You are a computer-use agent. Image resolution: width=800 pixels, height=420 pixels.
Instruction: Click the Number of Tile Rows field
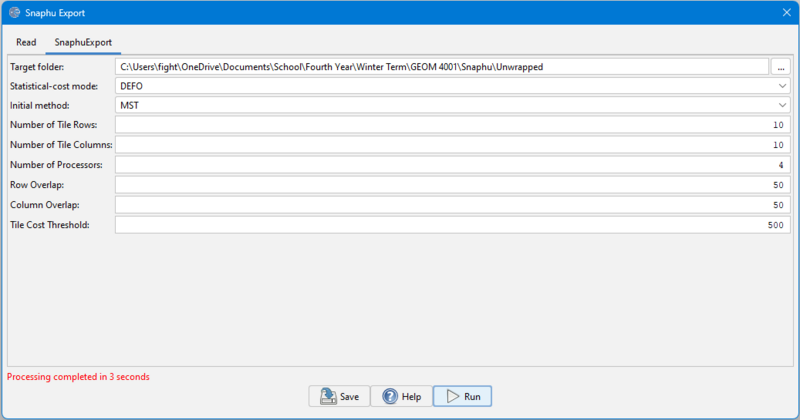click(x=452, y=125)
